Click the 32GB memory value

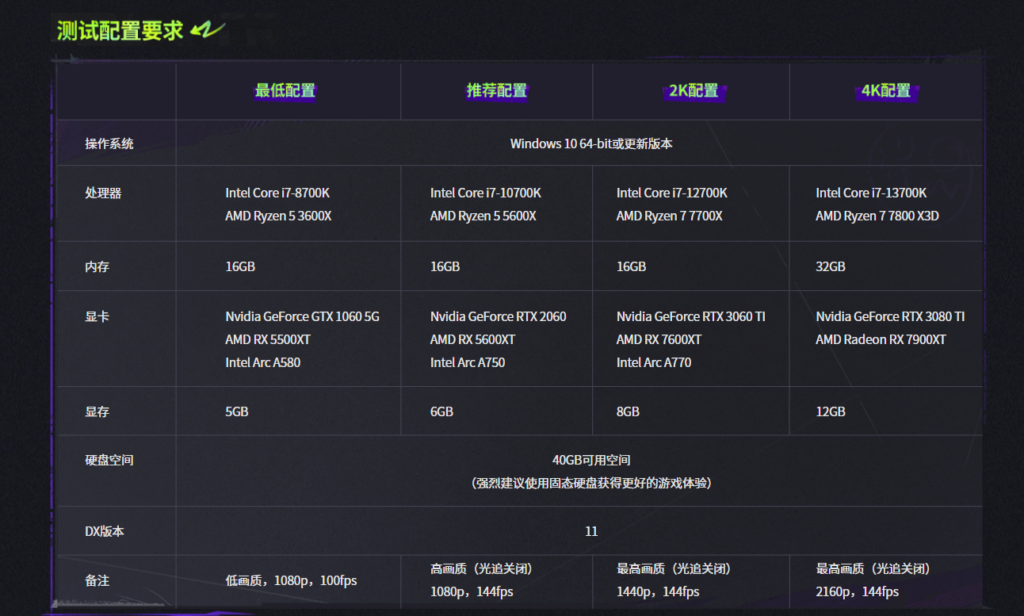pos(830,267)
